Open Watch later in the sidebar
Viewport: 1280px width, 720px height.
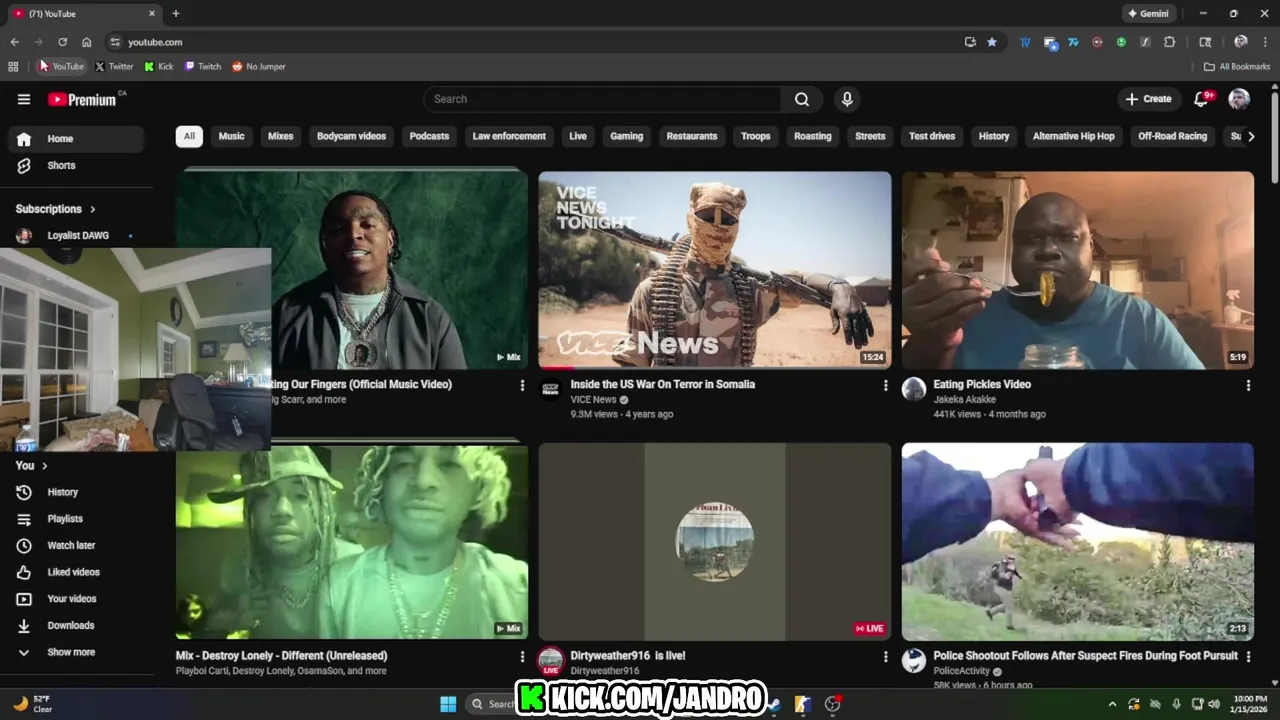click(76, 545)
